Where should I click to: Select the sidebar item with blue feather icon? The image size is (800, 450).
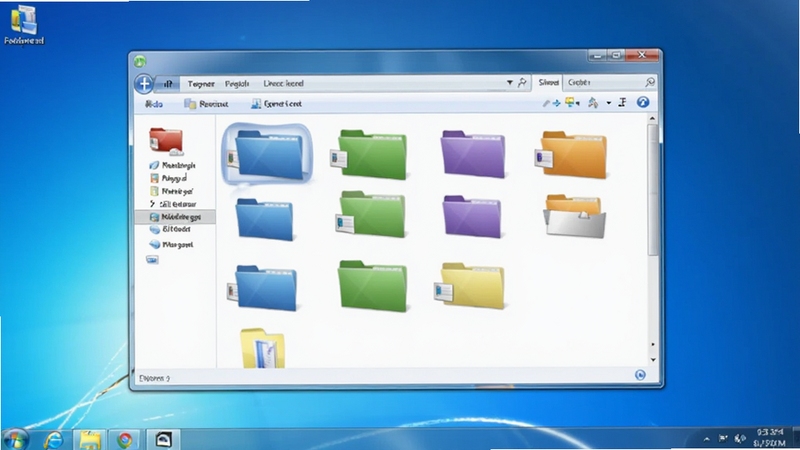[172, 165]
